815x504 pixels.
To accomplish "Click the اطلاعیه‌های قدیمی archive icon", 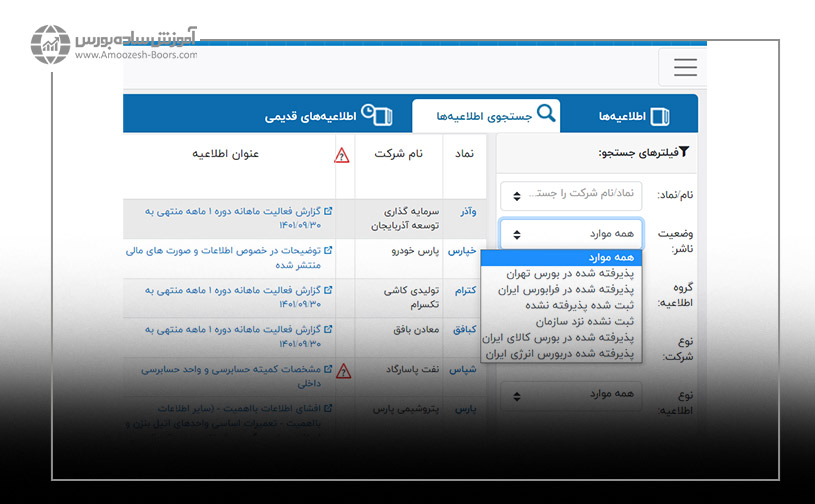I will [x=375, y=115].
